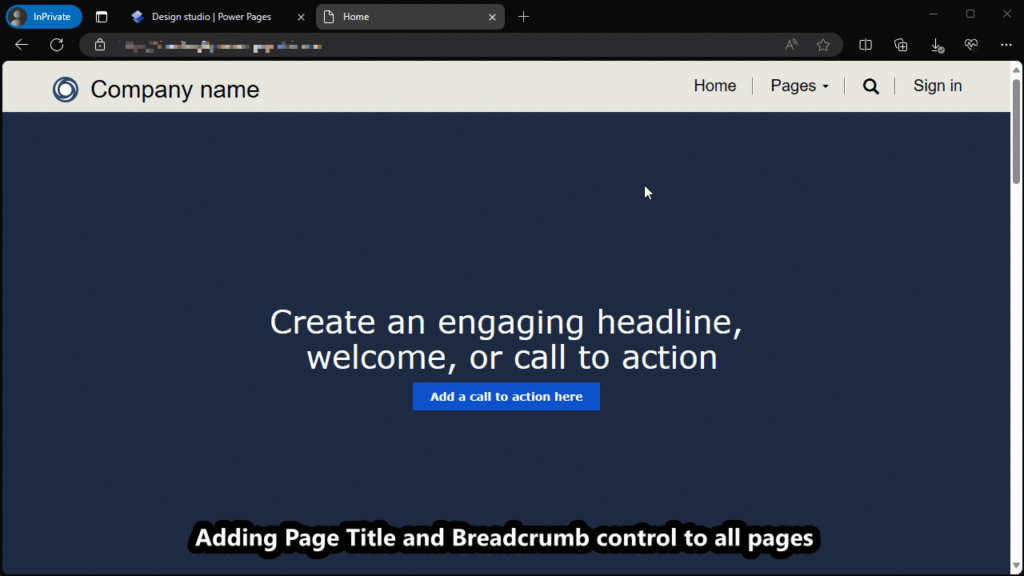Toggle the favorites star for this page
This screenshot has height=576, width=1024.
pyautogui.click(x=823, y=45)
